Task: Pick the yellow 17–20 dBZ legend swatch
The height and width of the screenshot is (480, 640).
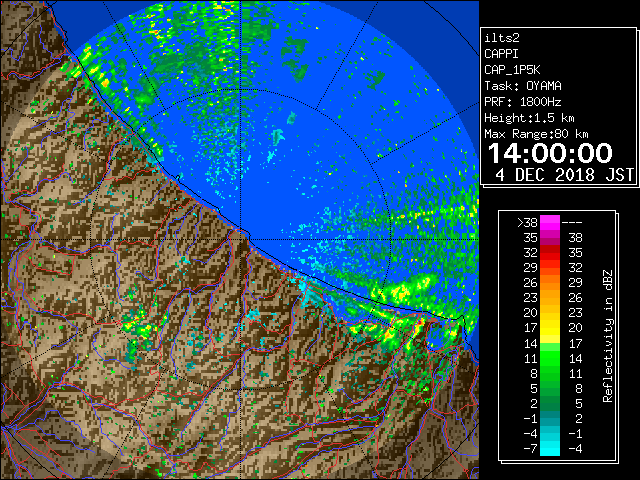Action: tap(550, 328)
